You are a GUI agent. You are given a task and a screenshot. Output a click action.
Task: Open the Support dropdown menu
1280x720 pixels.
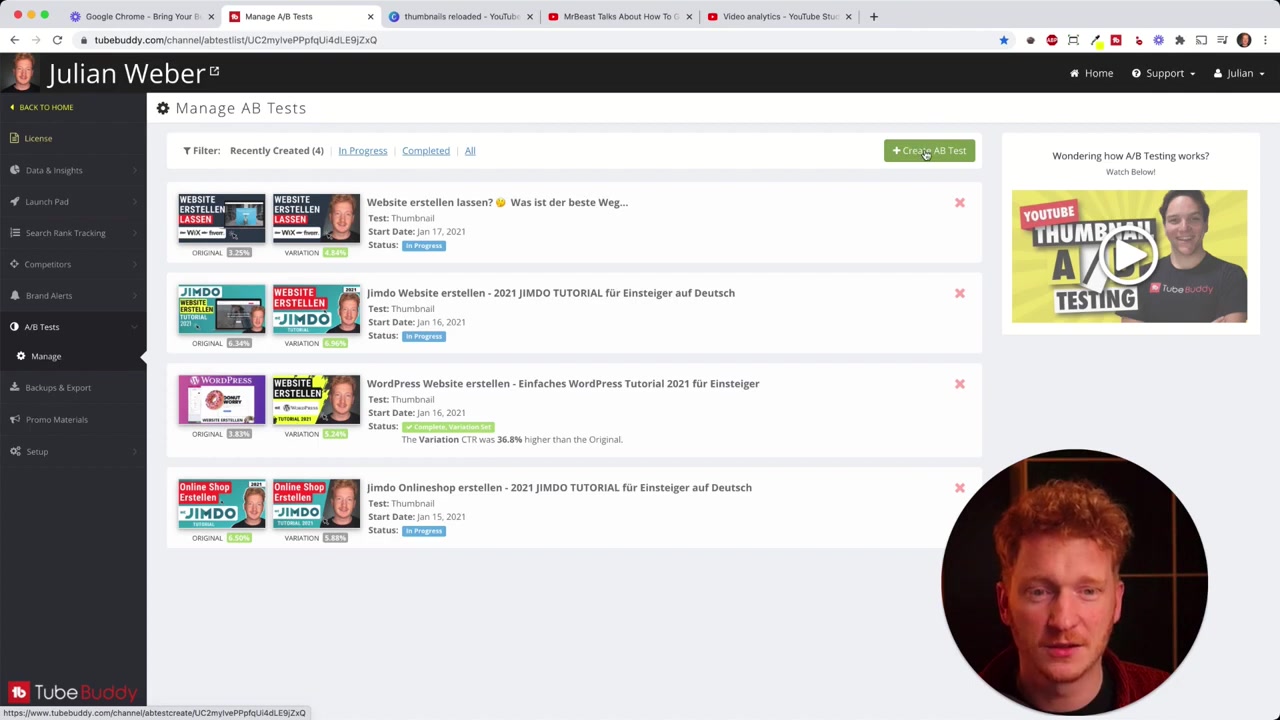1163,73
